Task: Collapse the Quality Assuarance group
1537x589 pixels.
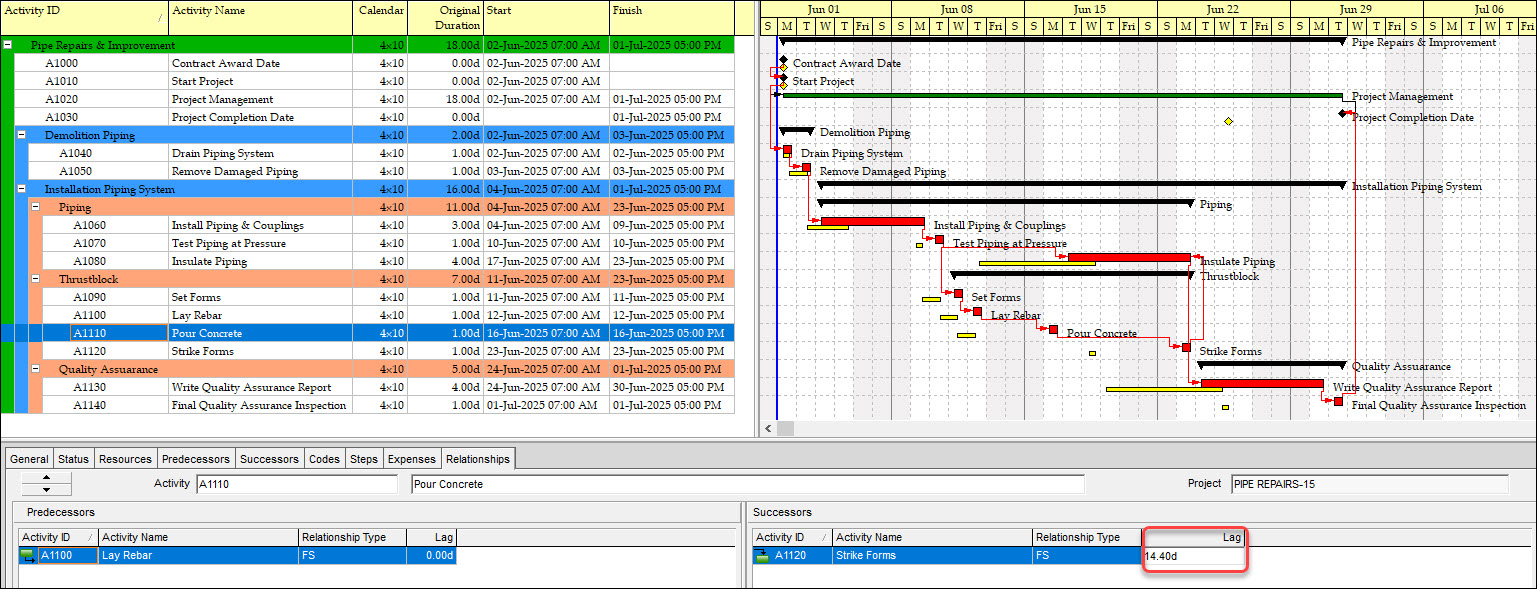Action: 36,369
